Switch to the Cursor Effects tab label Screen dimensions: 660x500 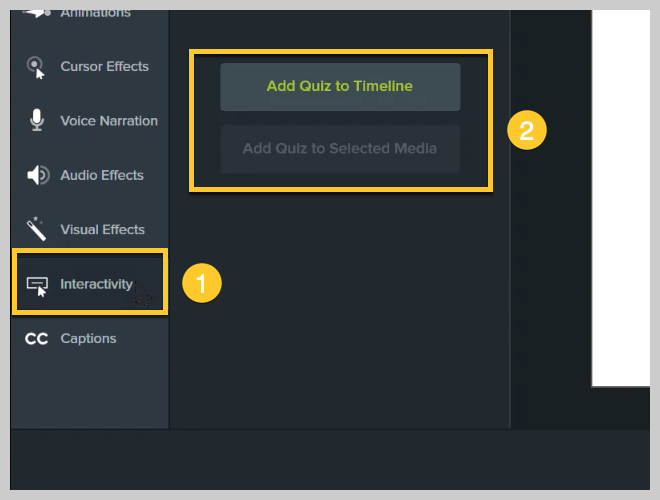click(104, 66)
